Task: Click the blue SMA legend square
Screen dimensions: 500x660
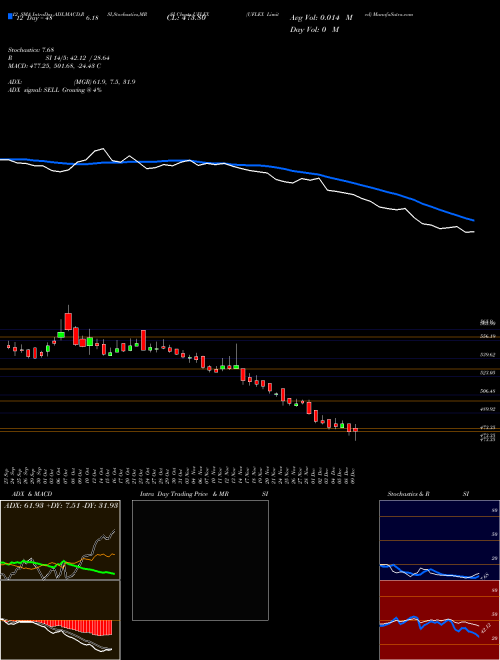Action: click(10, 17)
